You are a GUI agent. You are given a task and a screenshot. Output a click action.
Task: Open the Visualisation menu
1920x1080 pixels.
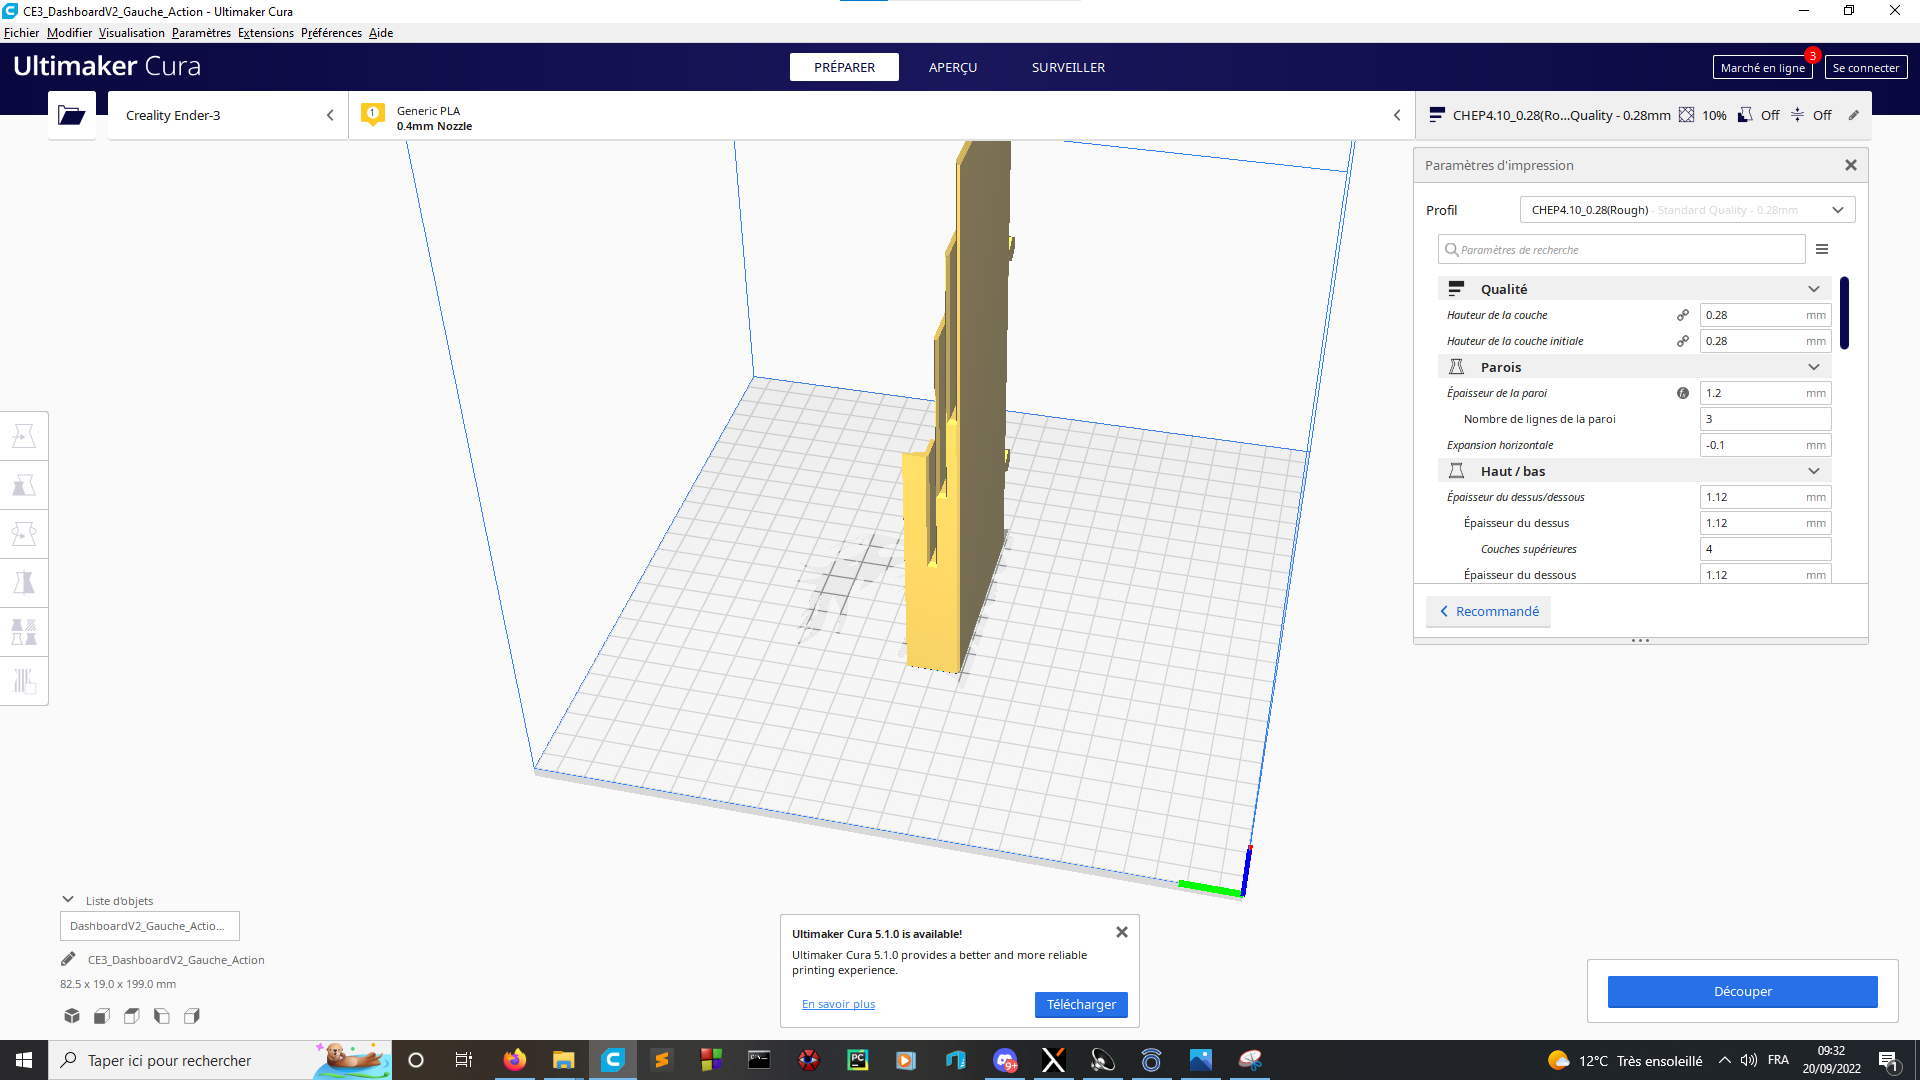point(132,33)
